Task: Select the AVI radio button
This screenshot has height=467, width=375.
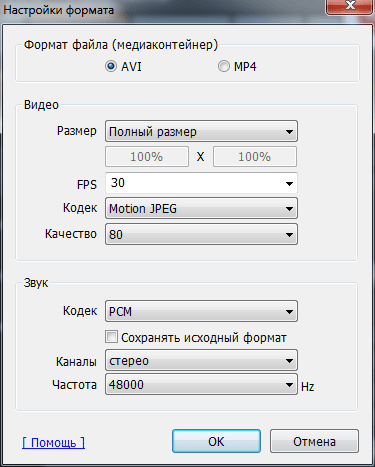Action: 111,66
